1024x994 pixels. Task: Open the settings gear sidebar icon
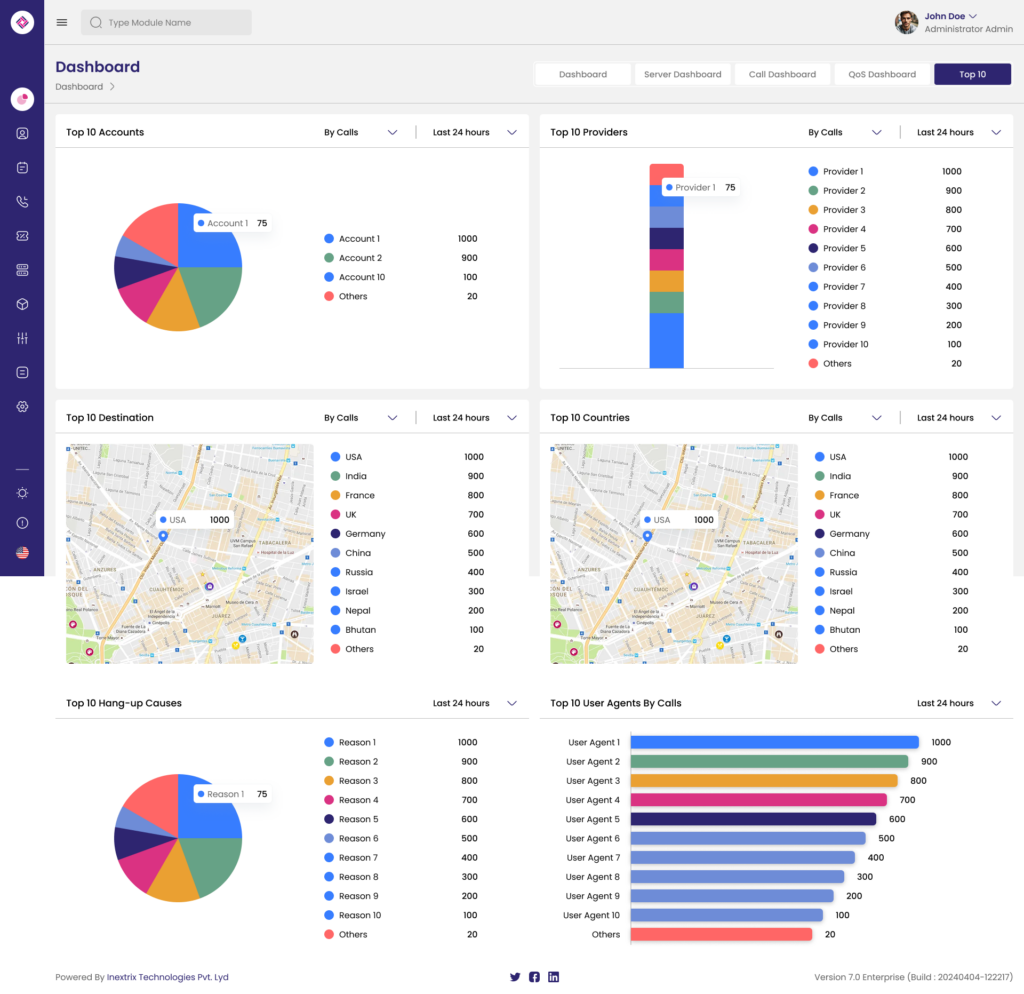22,407
